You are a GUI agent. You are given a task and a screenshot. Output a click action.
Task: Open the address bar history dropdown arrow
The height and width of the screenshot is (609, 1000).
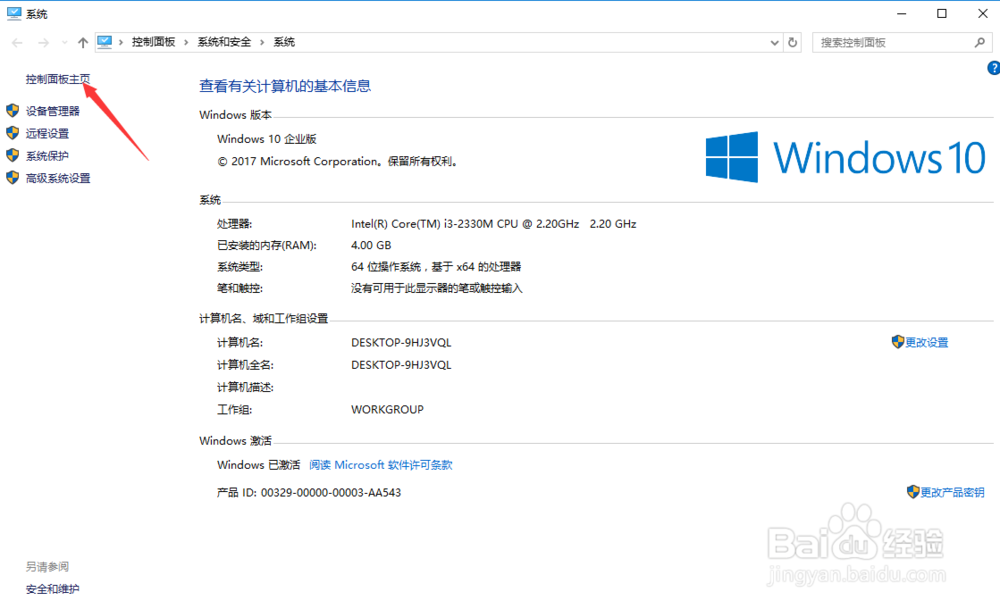coord(773,42)
